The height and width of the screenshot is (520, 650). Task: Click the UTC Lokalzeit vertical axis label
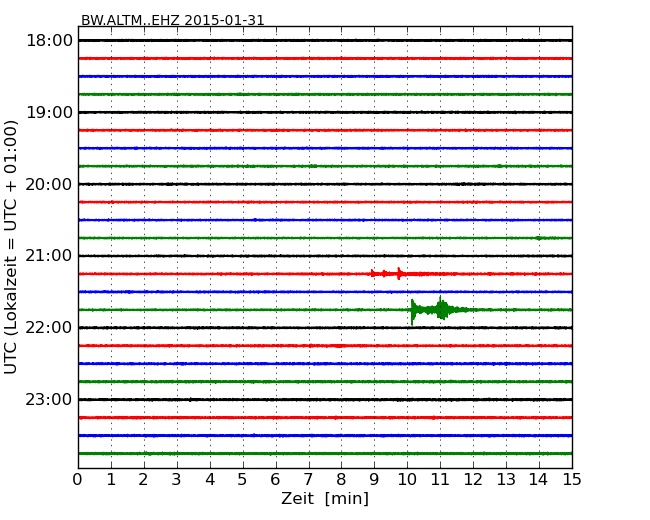pos(11,247)
